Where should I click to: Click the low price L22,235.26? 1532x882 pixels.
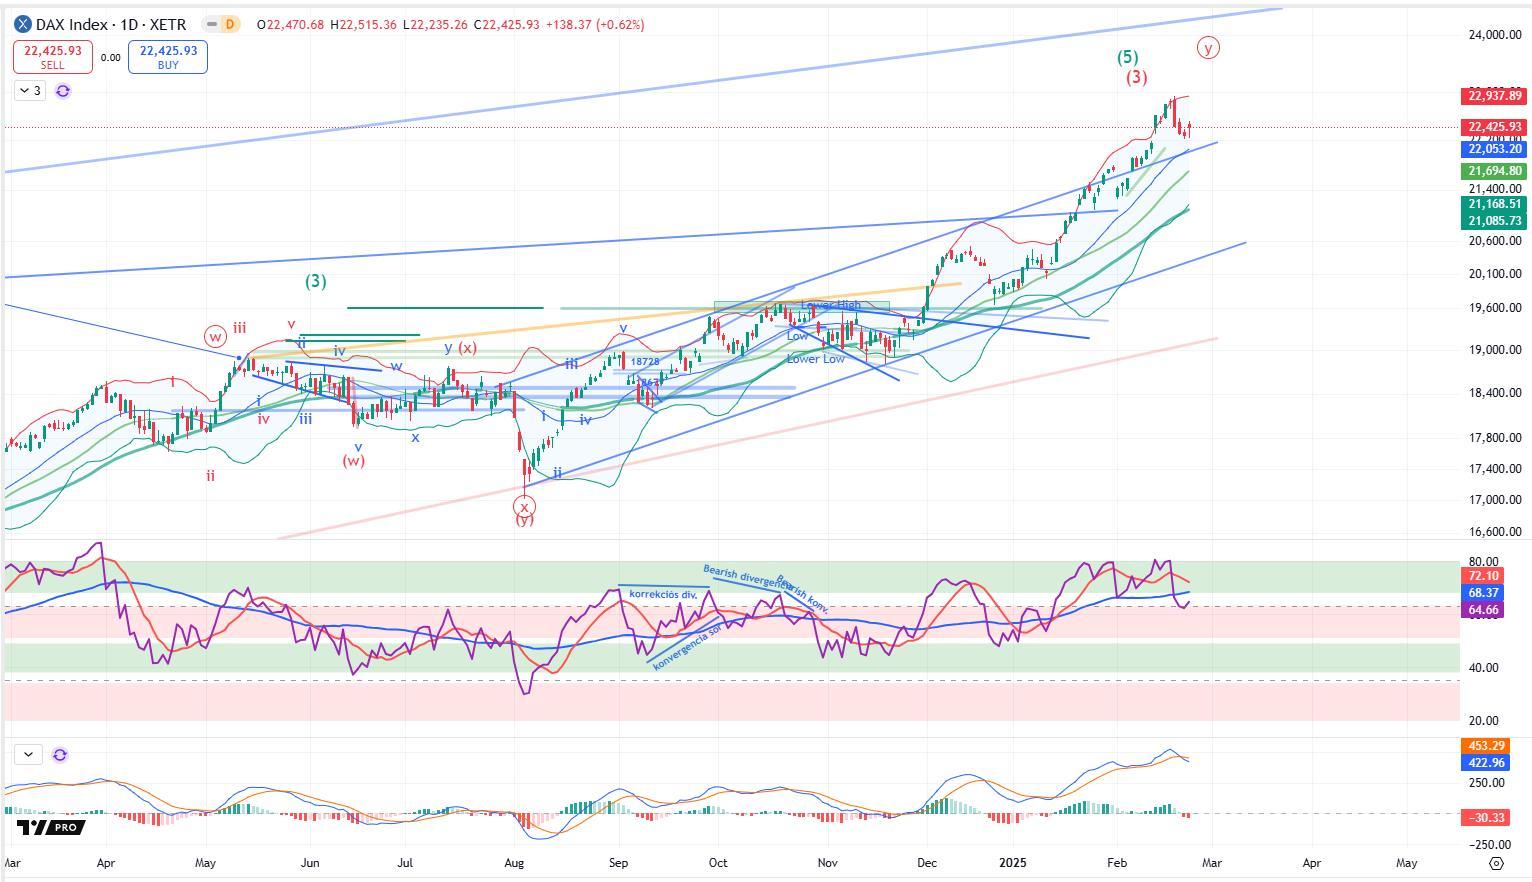pyautogui.click(x=435, y=24)
